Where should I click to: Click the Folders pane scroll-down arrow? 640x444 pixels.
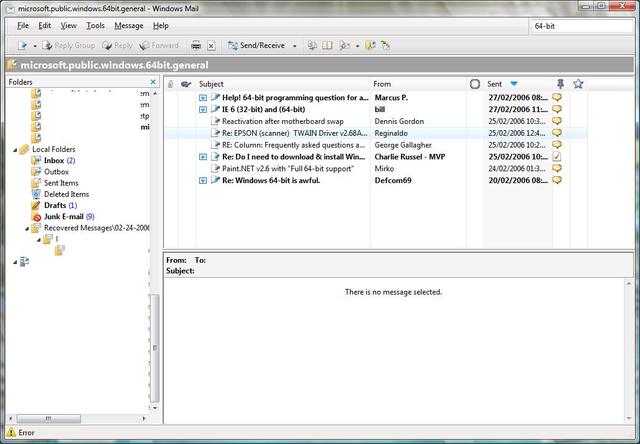point(155,408)
